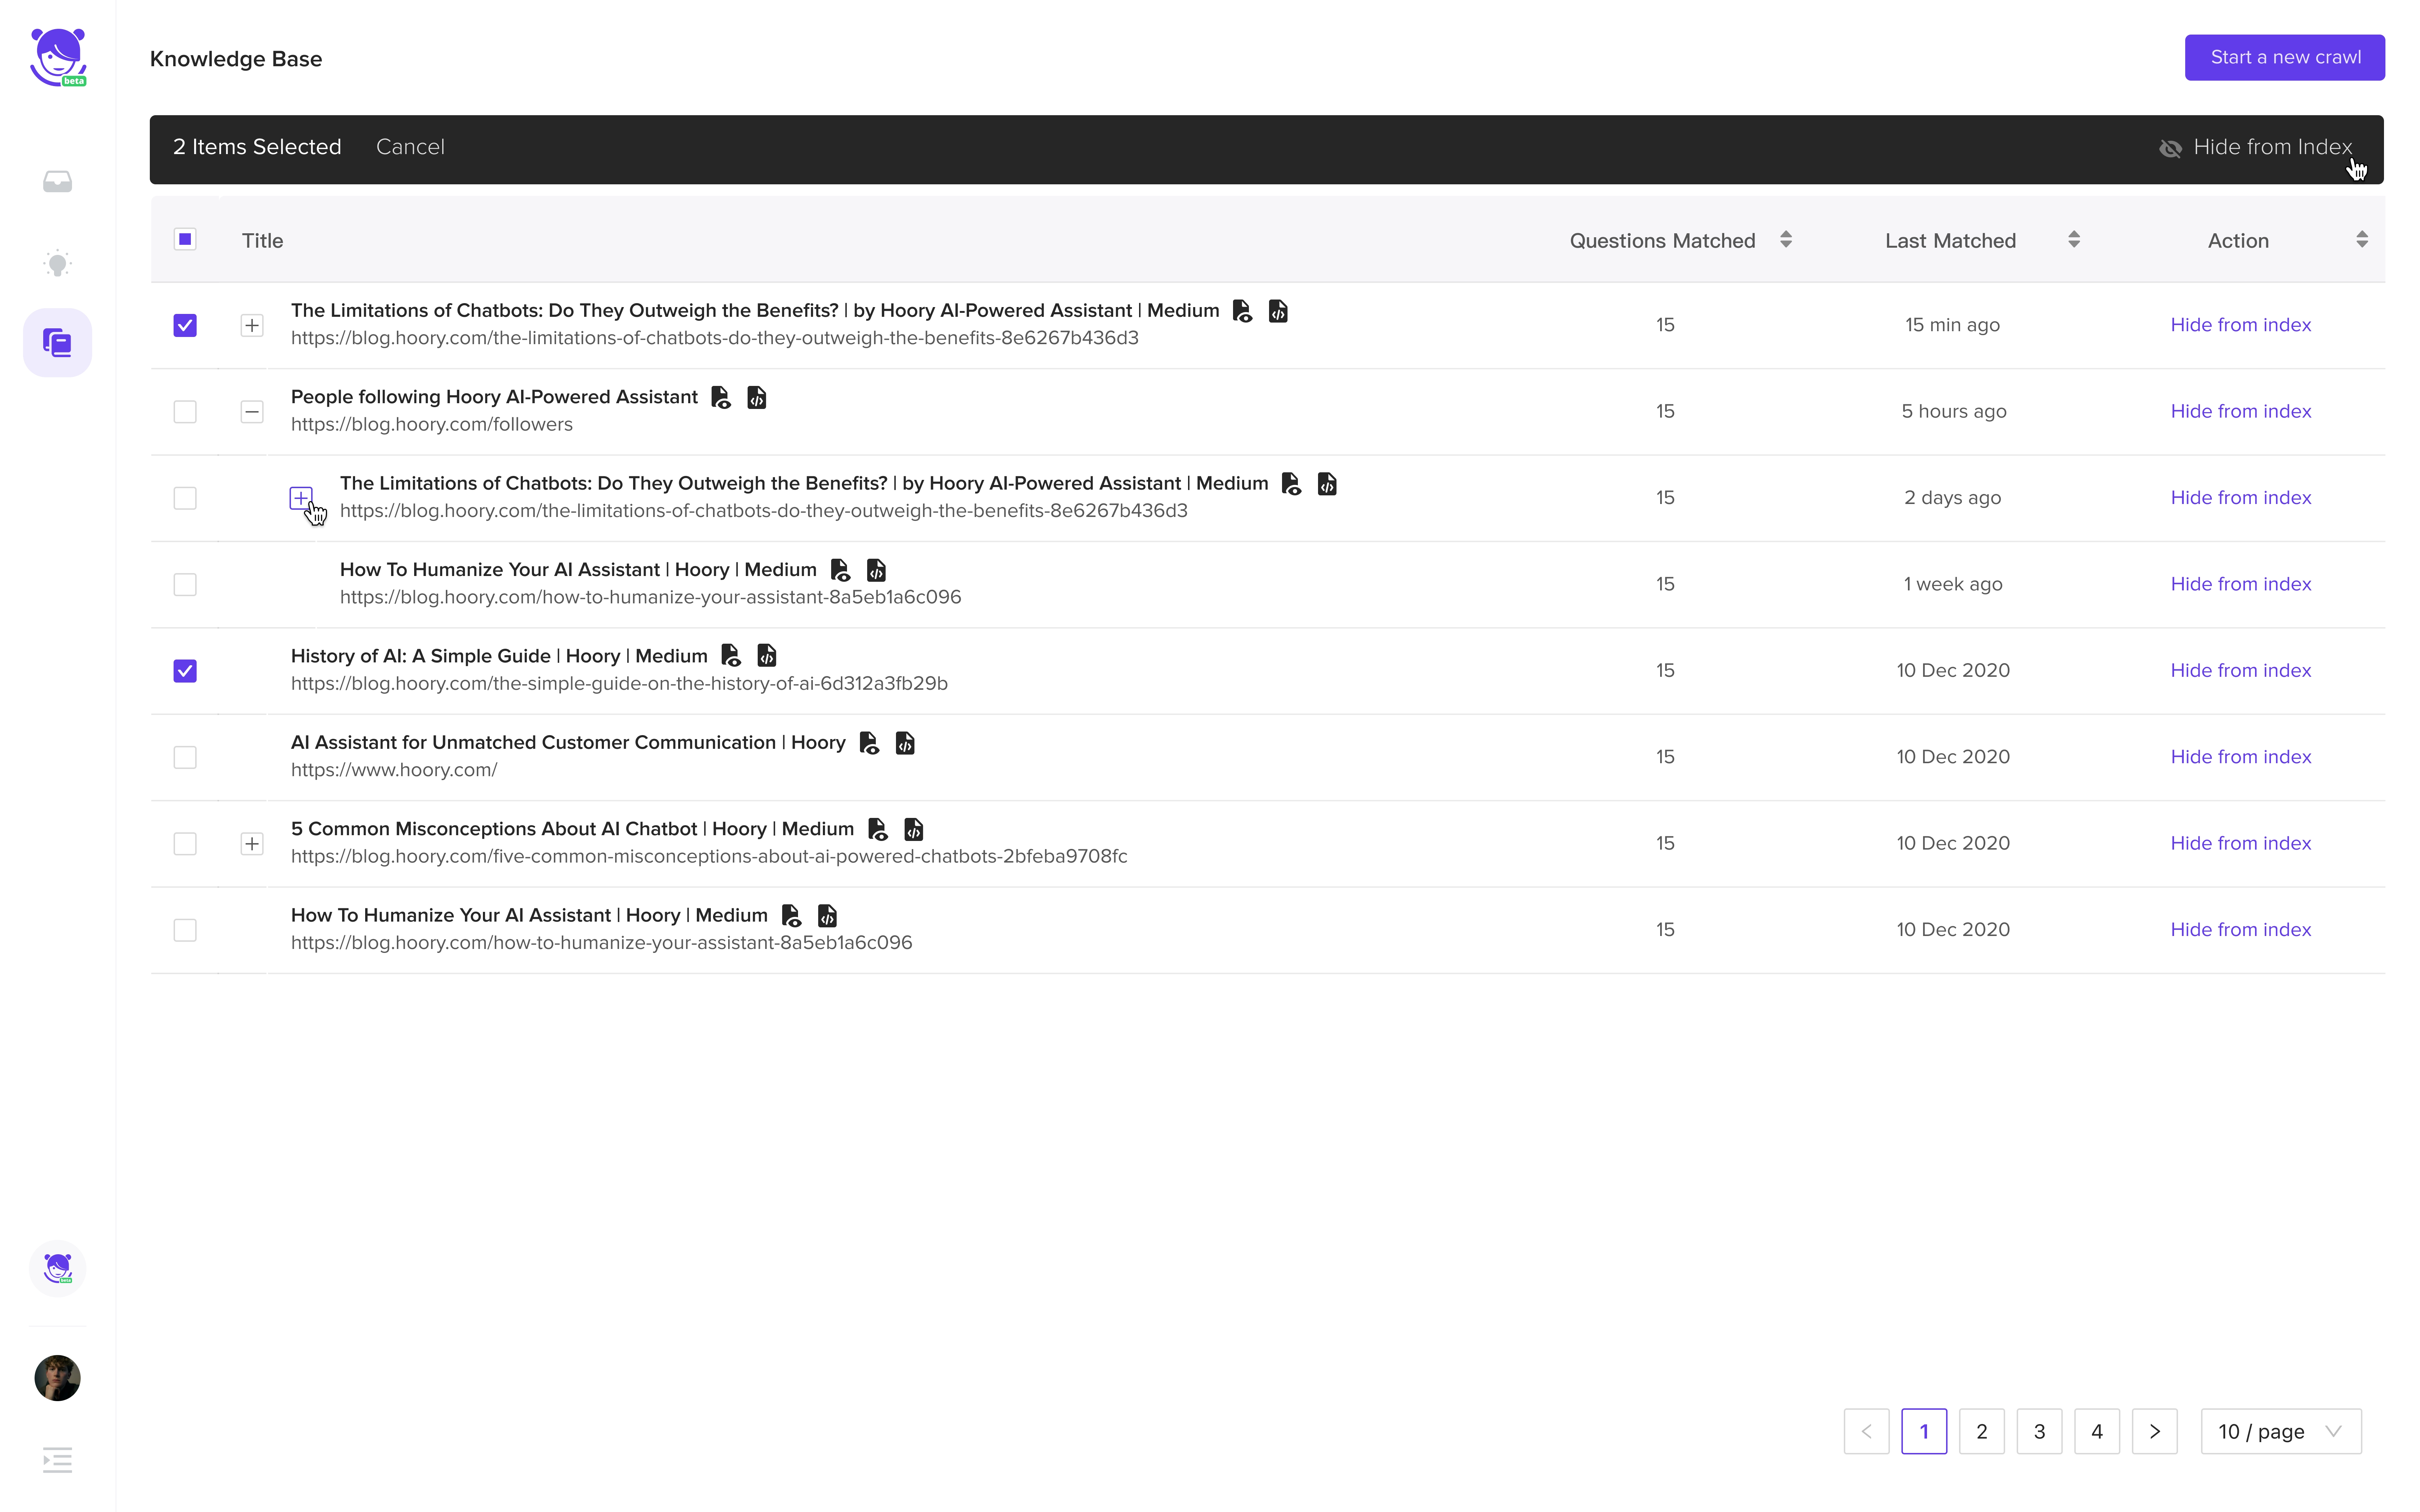The height and width of the screenshot is (1512, 2420).
Task: Open the lightbulb insights sidebar icon
Action: point(57,263)
